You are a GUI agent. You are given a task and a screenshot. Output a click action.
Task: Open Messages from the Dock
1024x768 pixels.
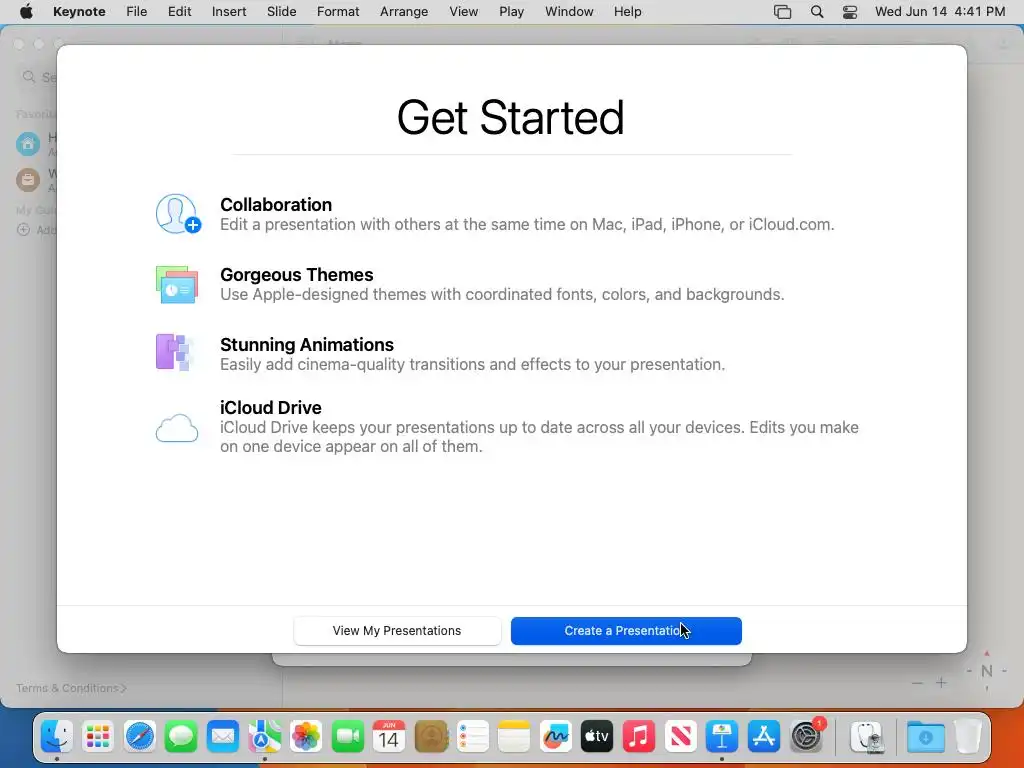[181, 737]
